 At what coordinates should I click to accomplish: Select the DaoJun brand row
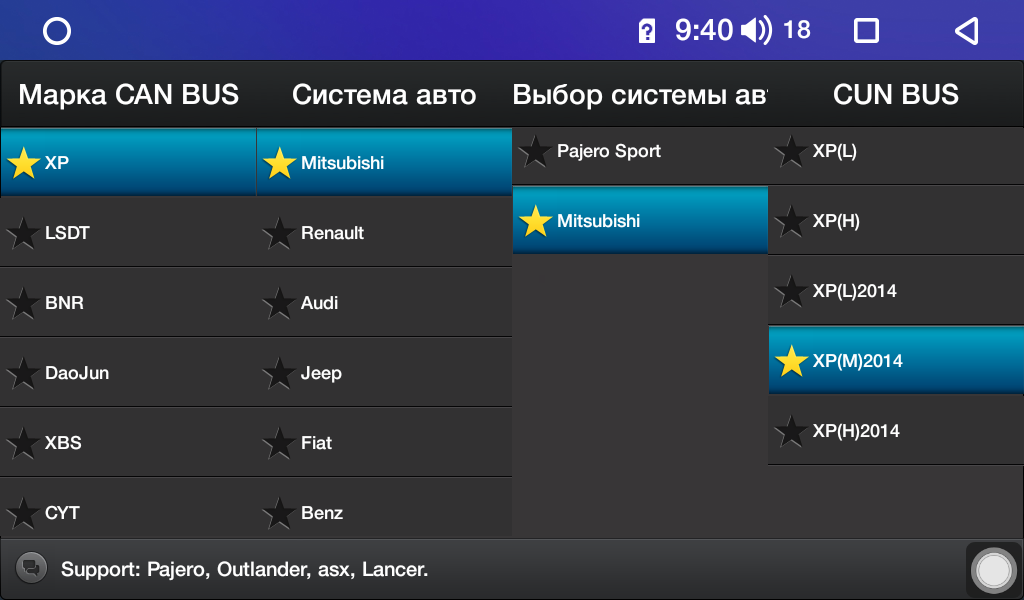pyautogui.click(x=128, y=373)
